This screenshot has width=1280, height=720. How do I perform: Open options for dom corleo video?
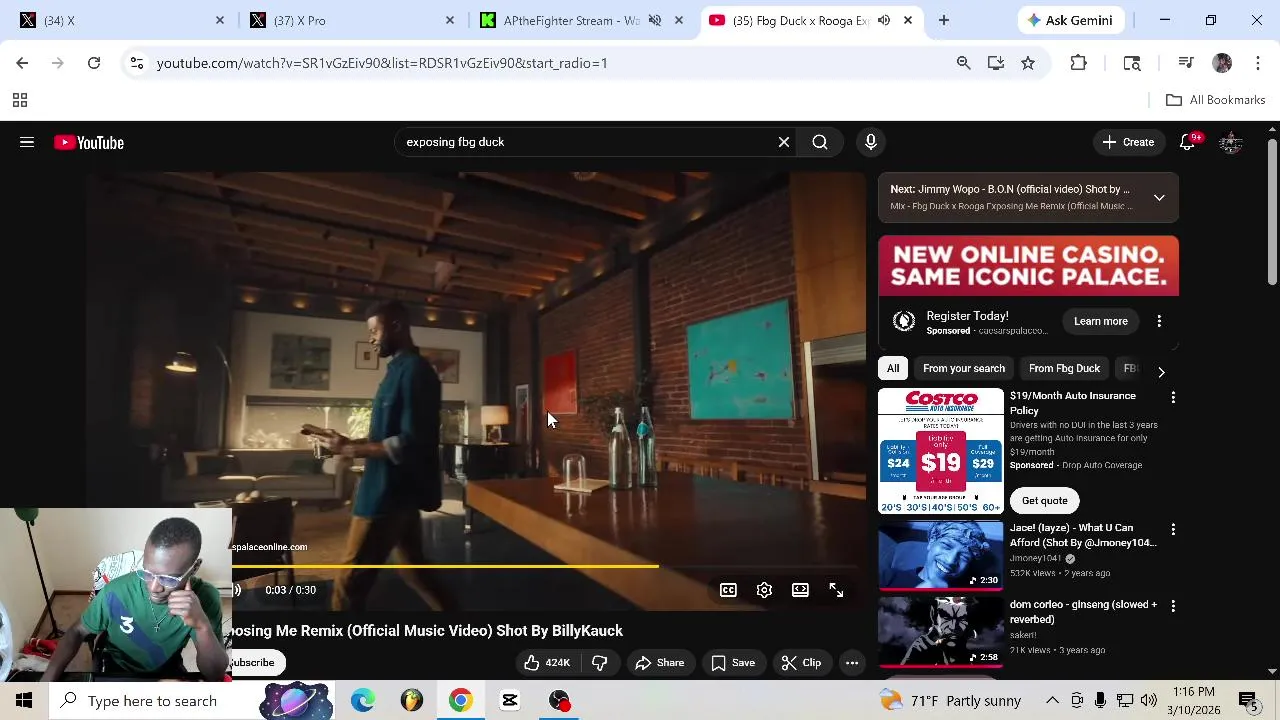tap(1173, 606)
